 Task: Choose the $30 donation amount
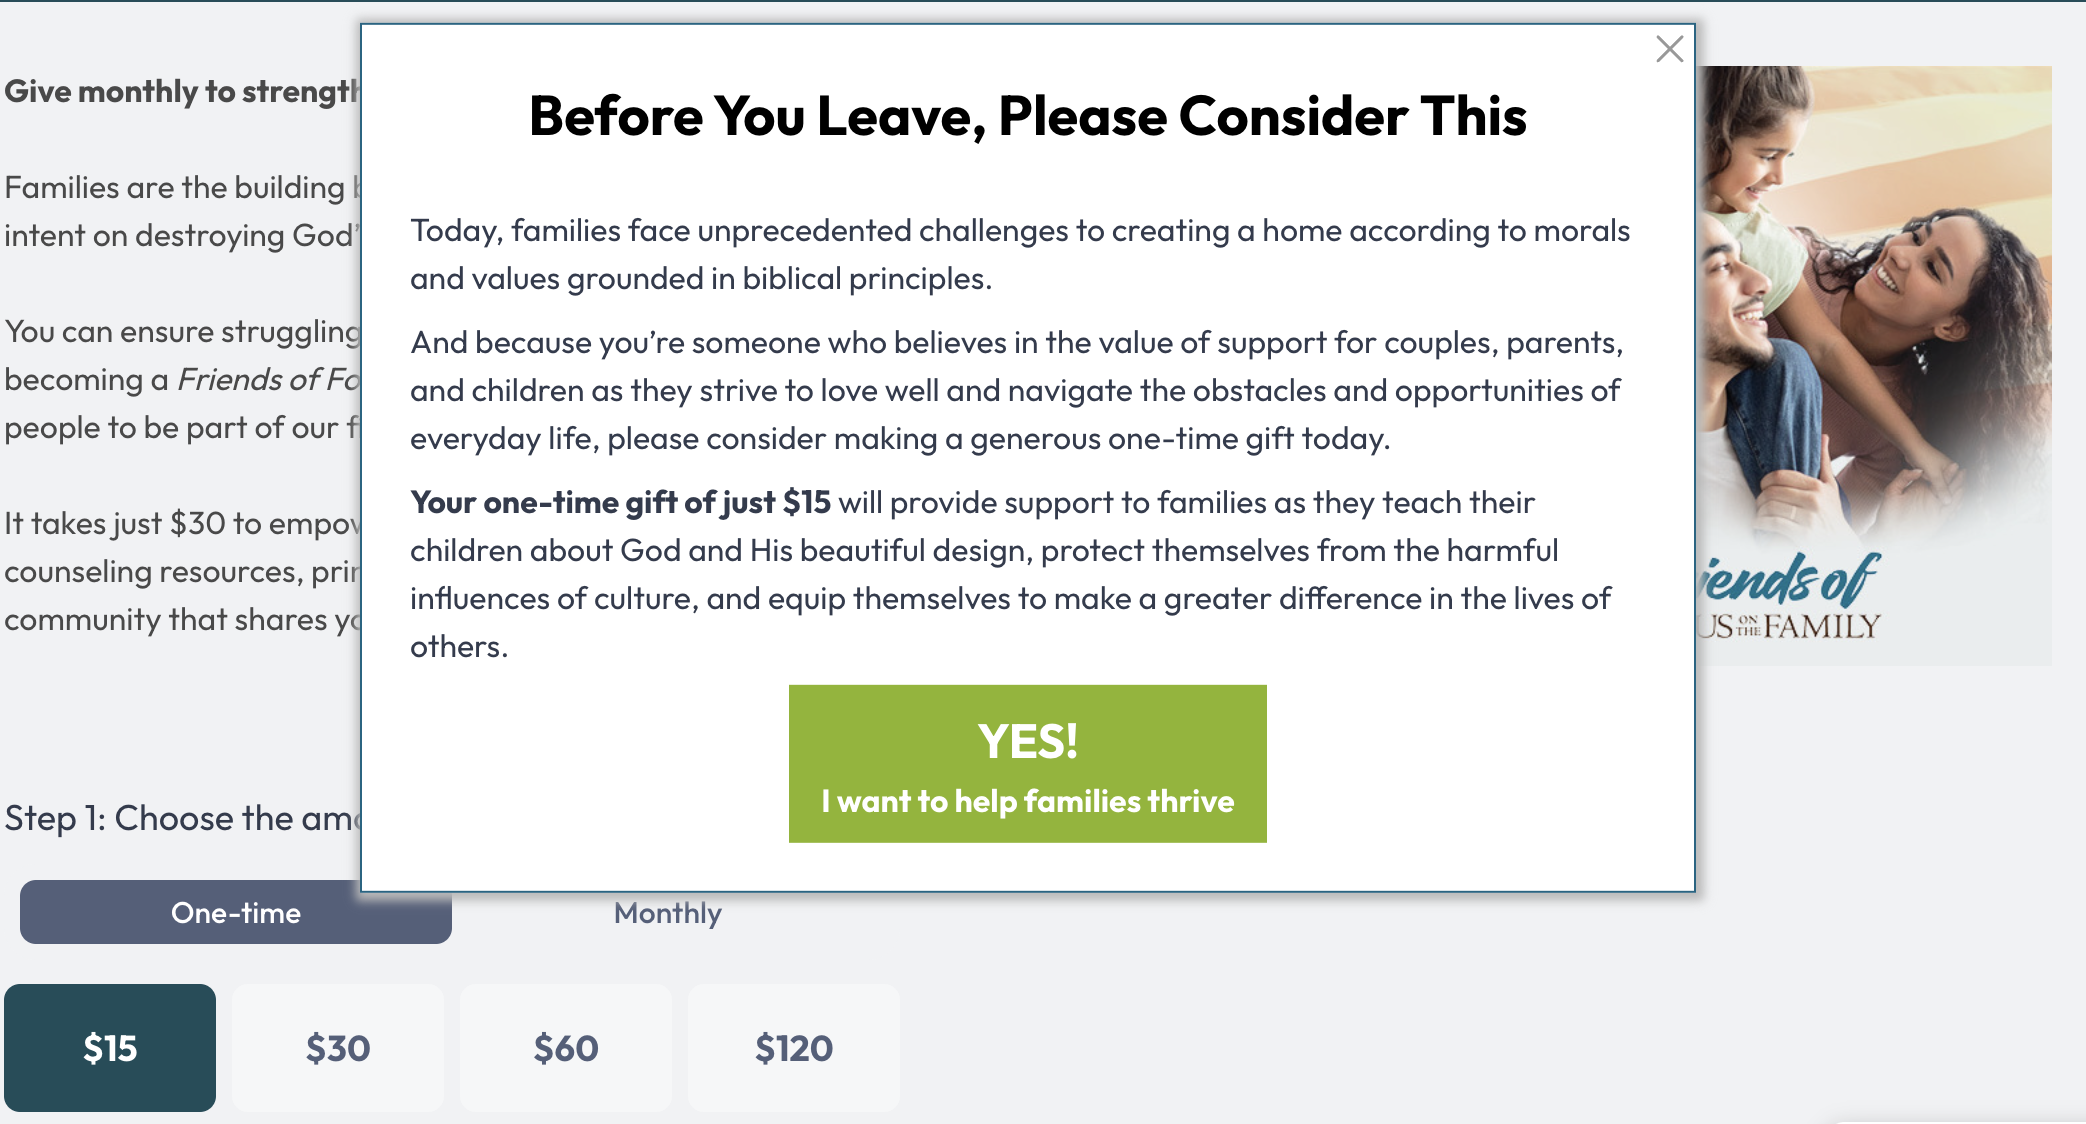click(x=338, y=1047)
